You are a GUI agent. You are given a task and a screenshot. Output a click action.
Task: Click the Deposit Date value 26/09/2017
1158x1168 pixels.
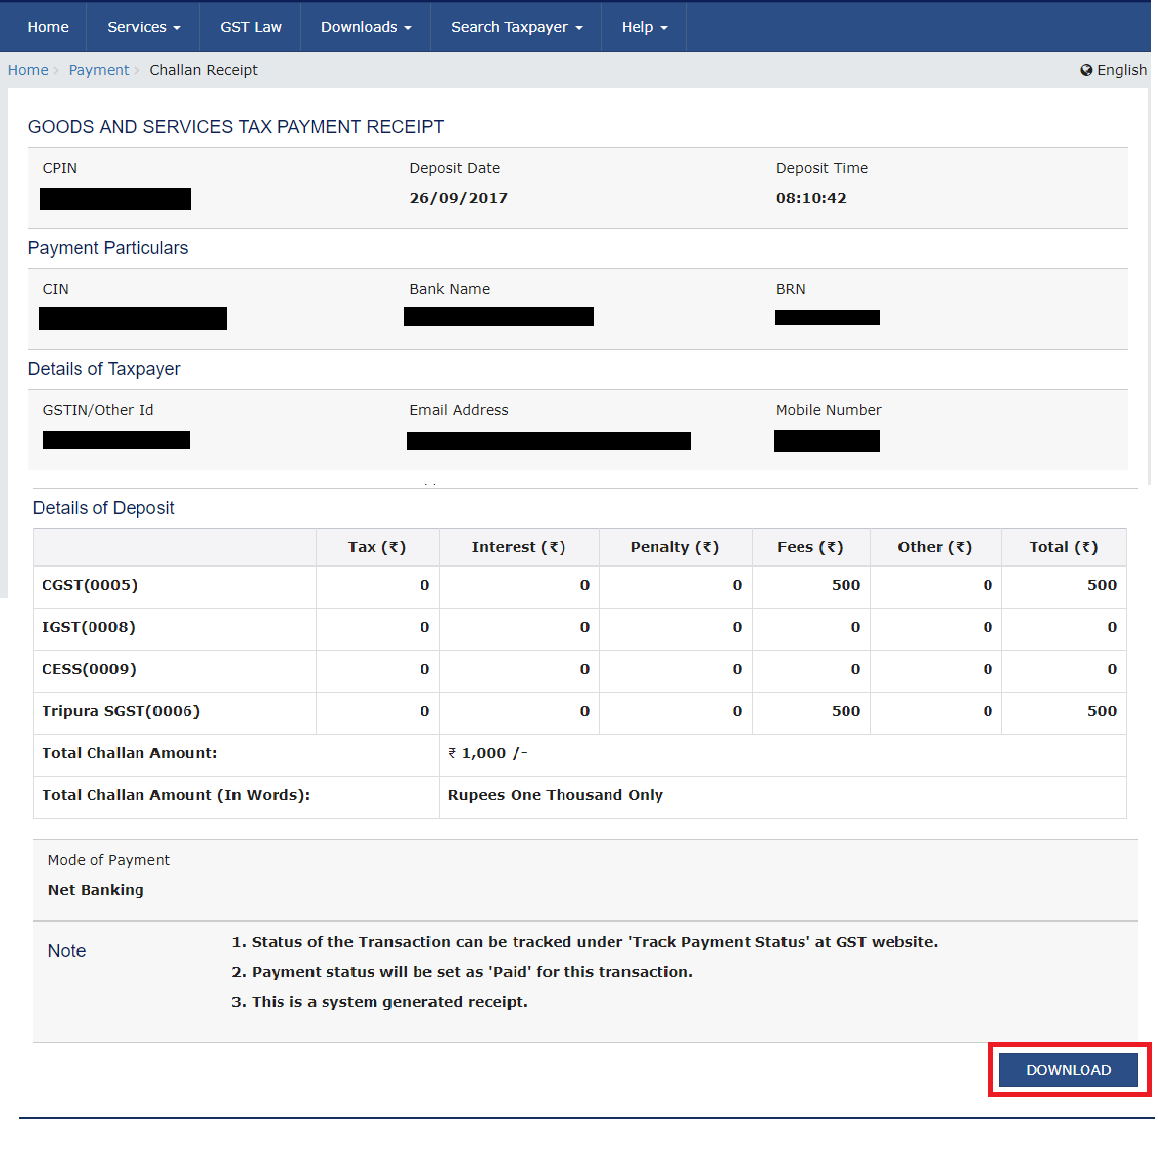point(458,198)
